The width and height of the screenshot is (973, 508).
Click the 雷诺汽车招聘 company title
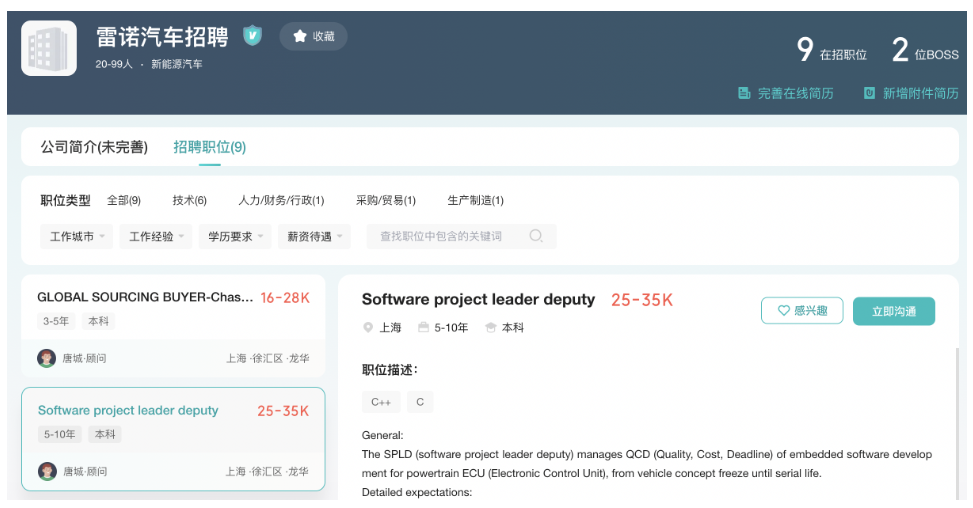(x=163, y=37)
